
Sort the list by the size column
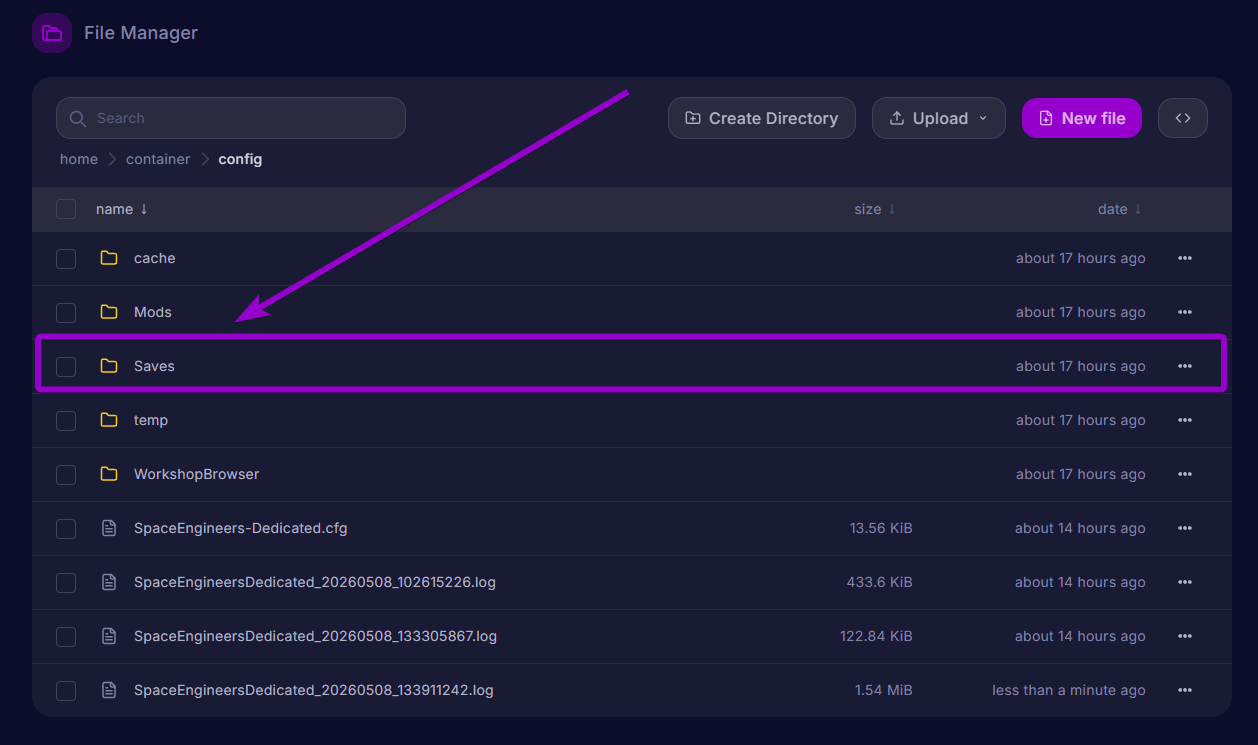tap(875, 209)
